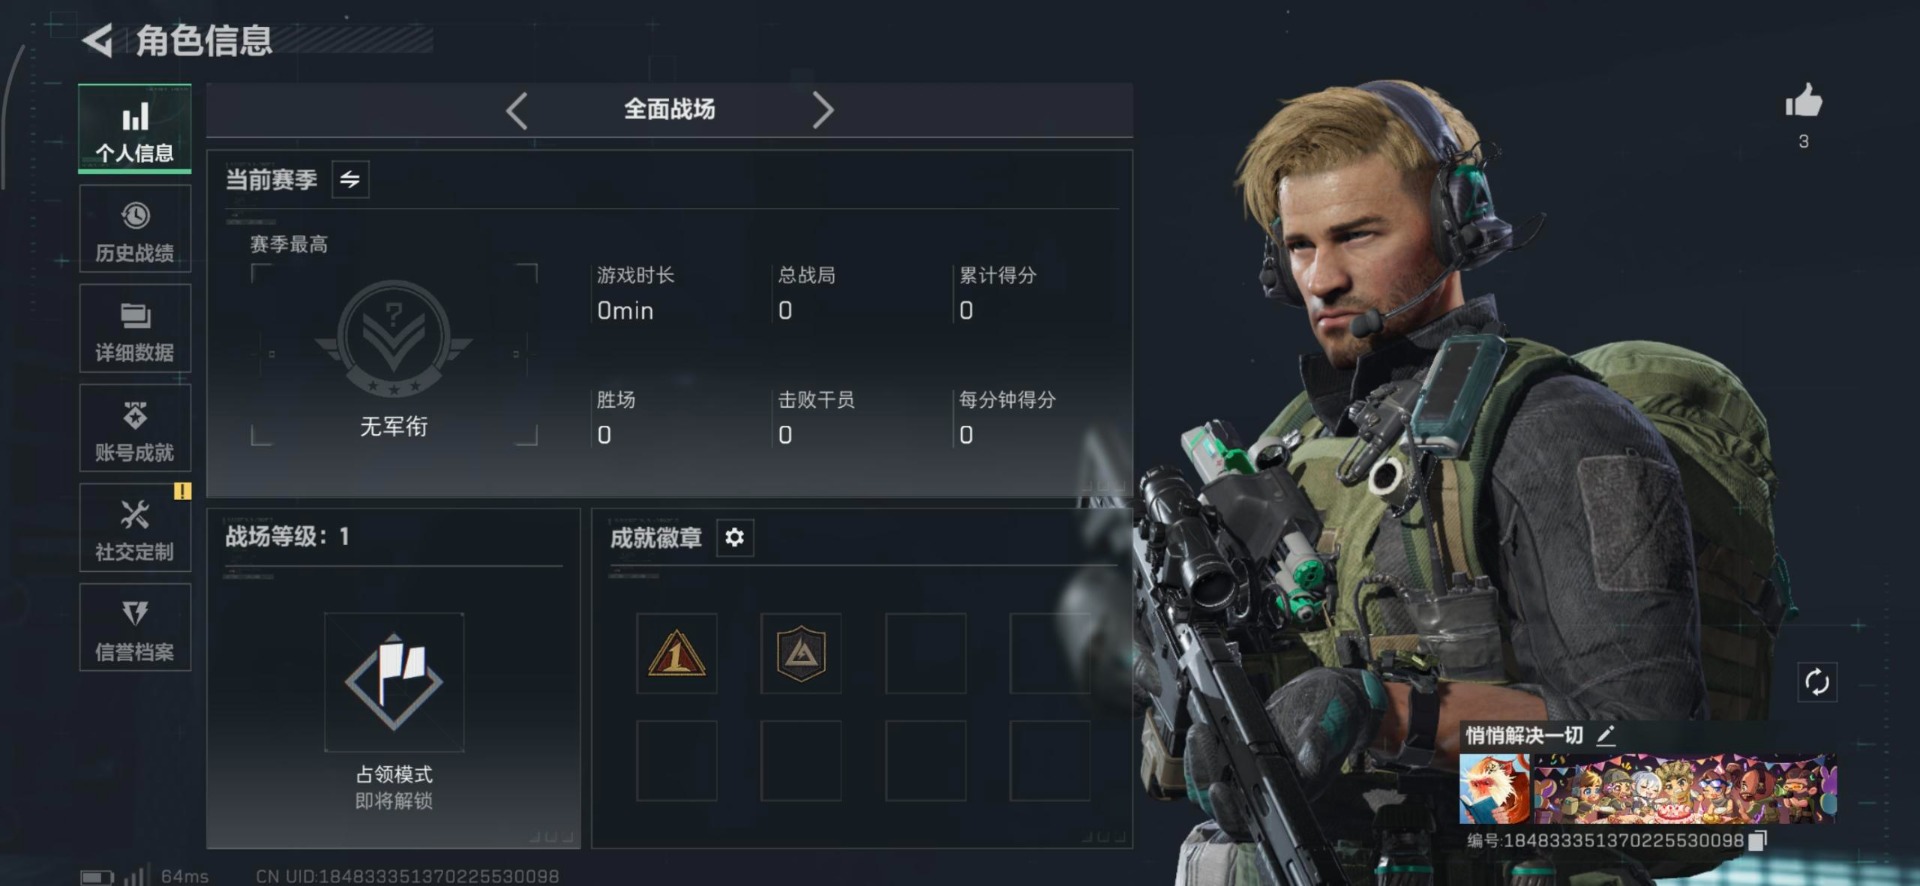The height and width of the screenshot is (886, 1920).
Task: Copy the player ID number icon
Action: click(x=1758, y=841)
